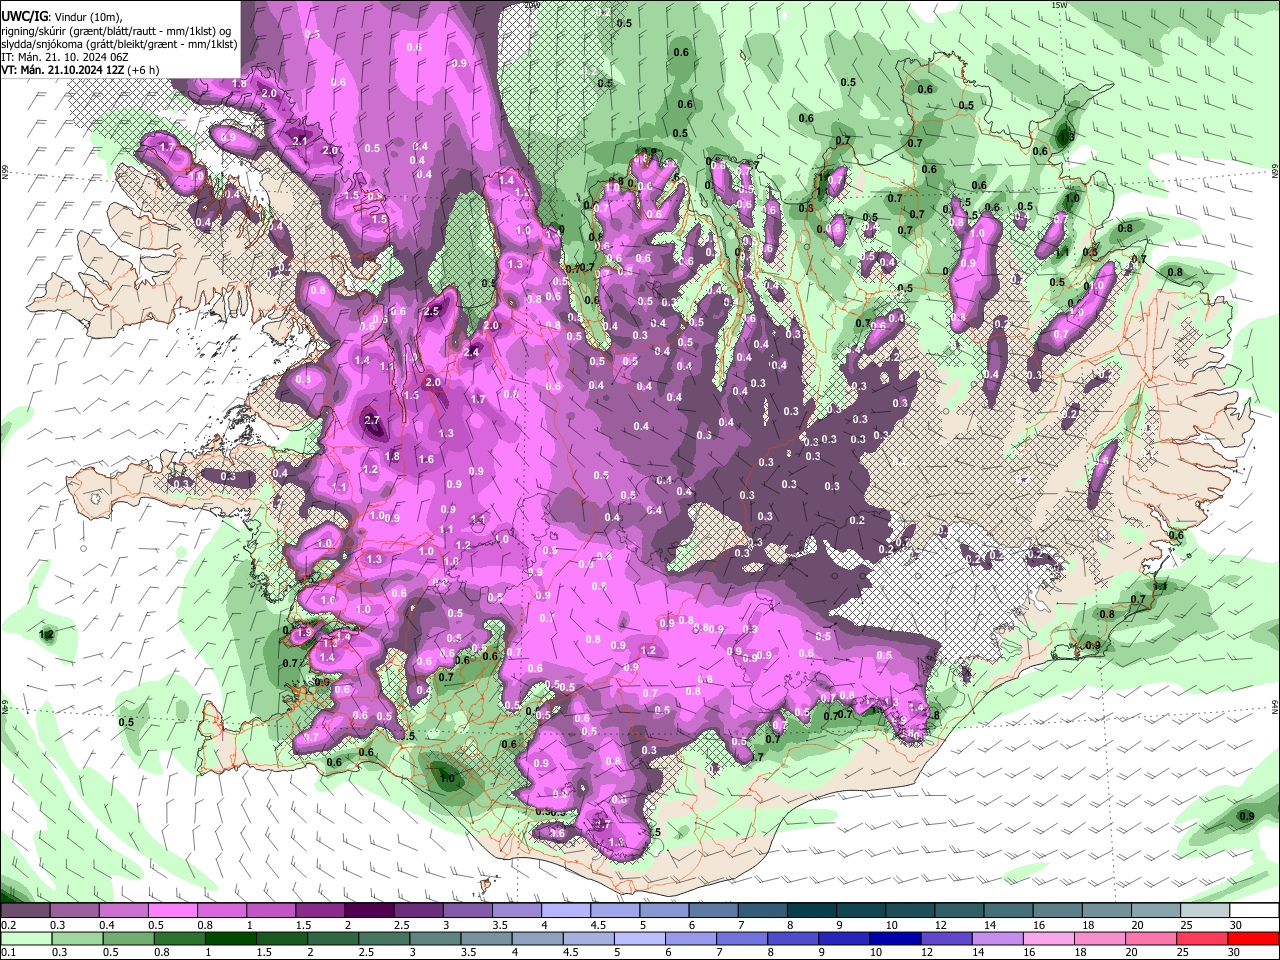This screenshot has width=1280, height=960.
Task: Click the bright pink 0.5 swatch in top legend row
Action: (x=172, y=911)
